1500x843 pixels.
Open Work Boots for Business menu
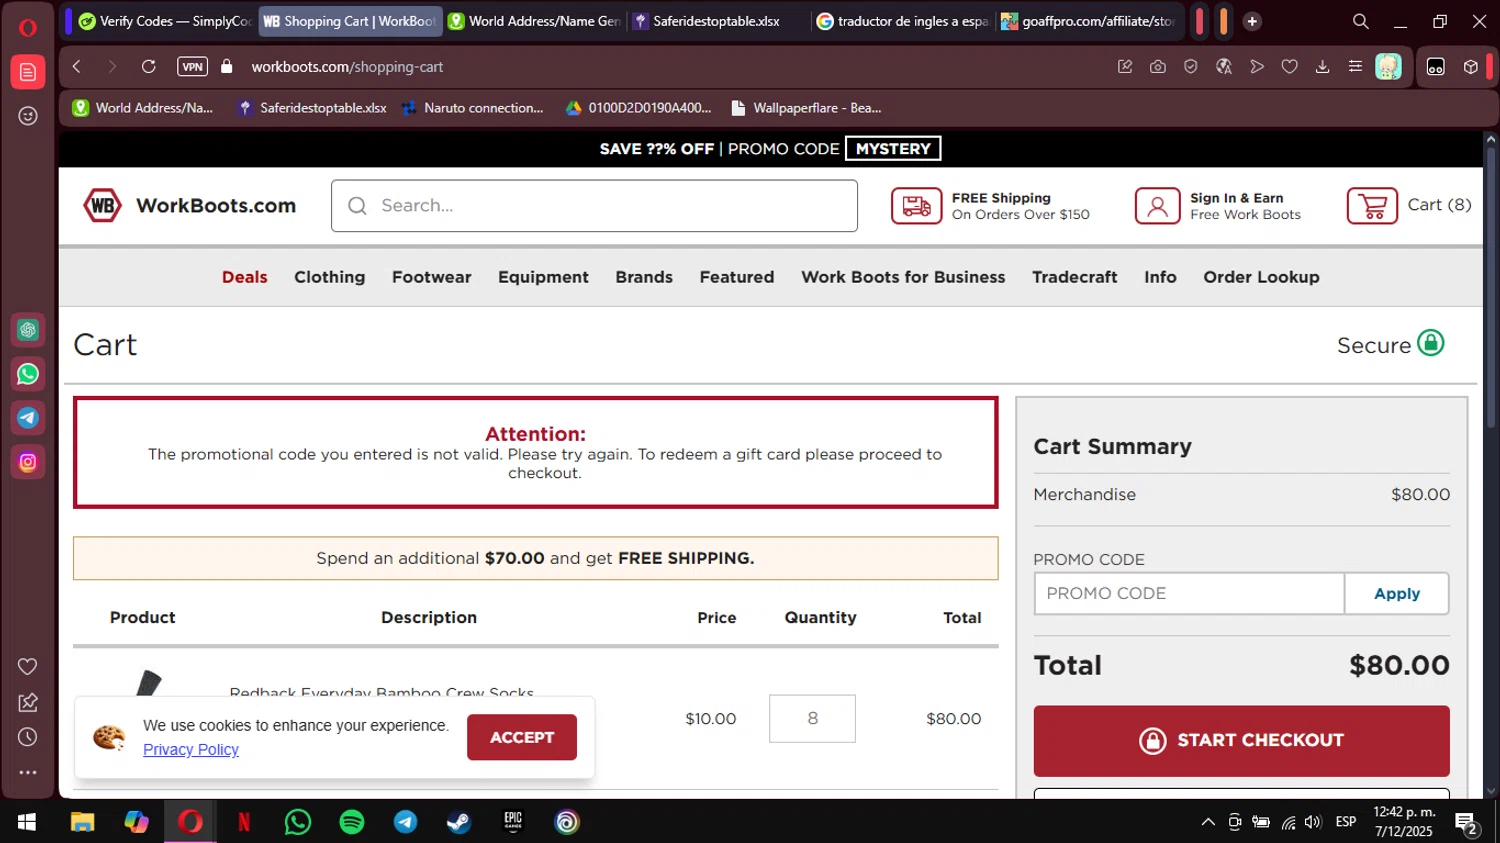[903, 277]
